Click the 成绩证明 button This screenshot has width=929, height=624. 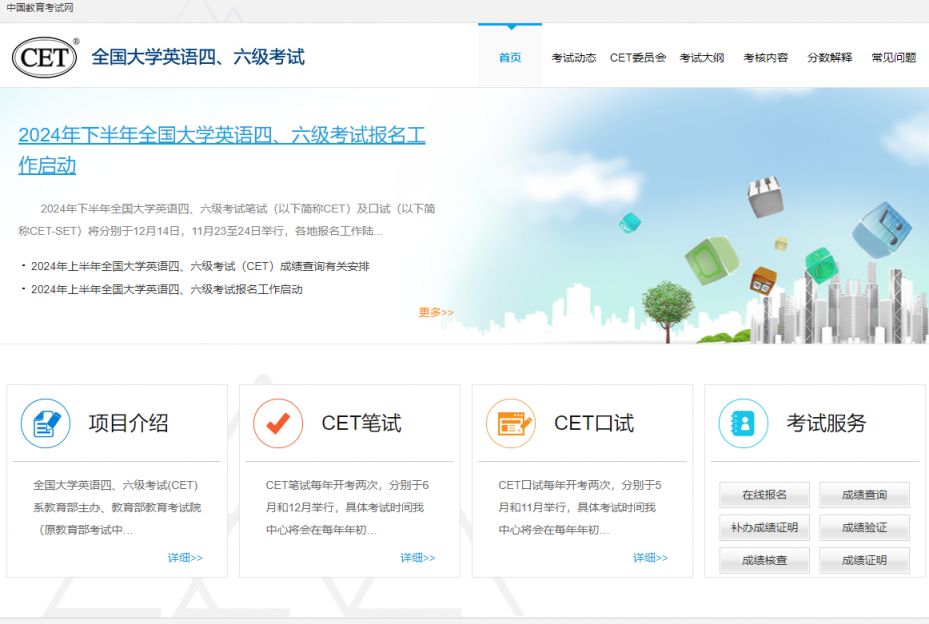click(864, 560)
